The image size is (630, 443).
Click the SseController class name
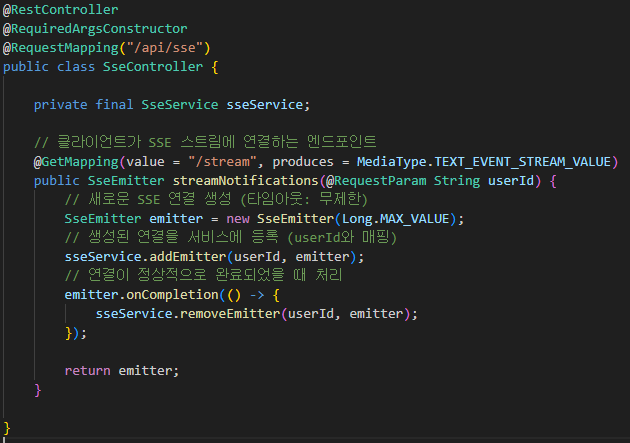153,67
